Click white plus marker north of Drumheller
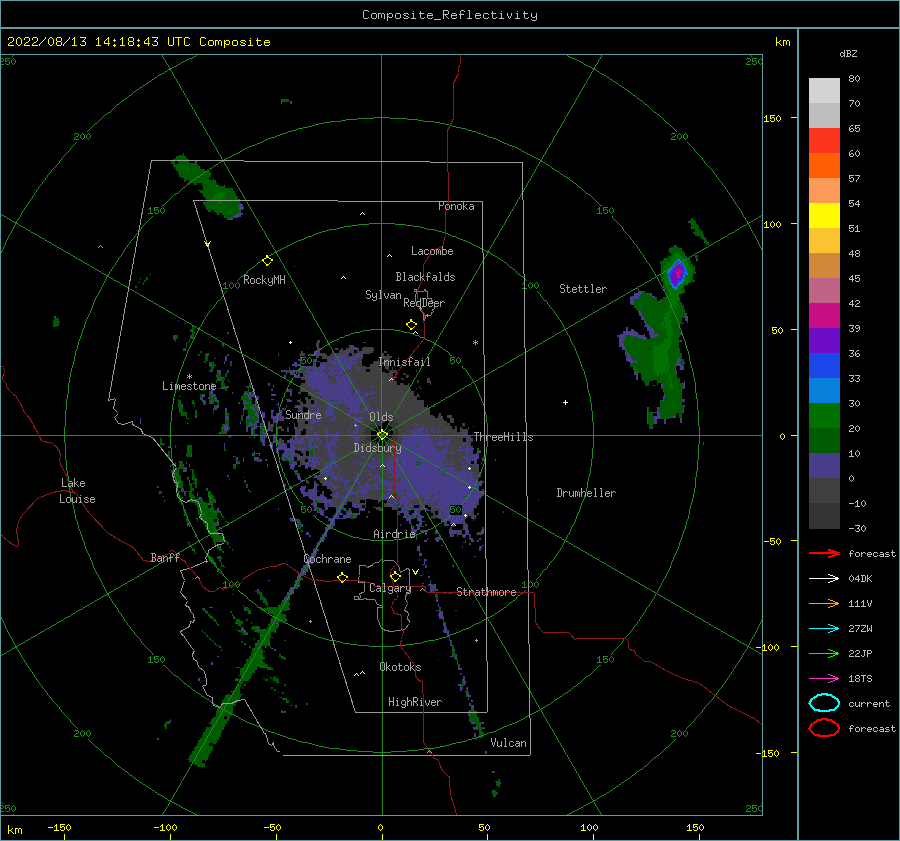Screen dimensions: 900x841 tap(565, 402)
